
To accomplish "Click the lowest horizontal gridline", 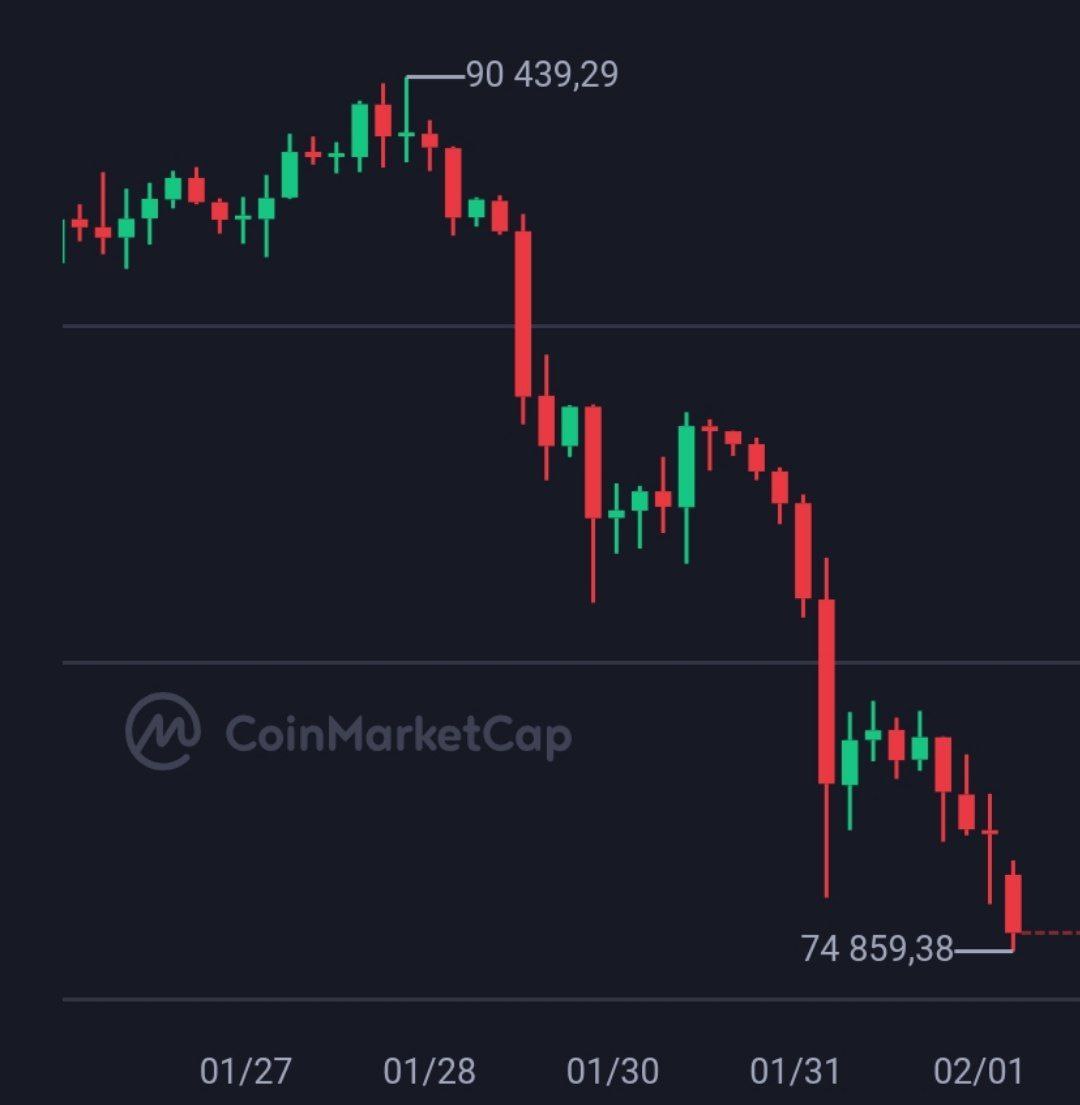I will (570, 999).
